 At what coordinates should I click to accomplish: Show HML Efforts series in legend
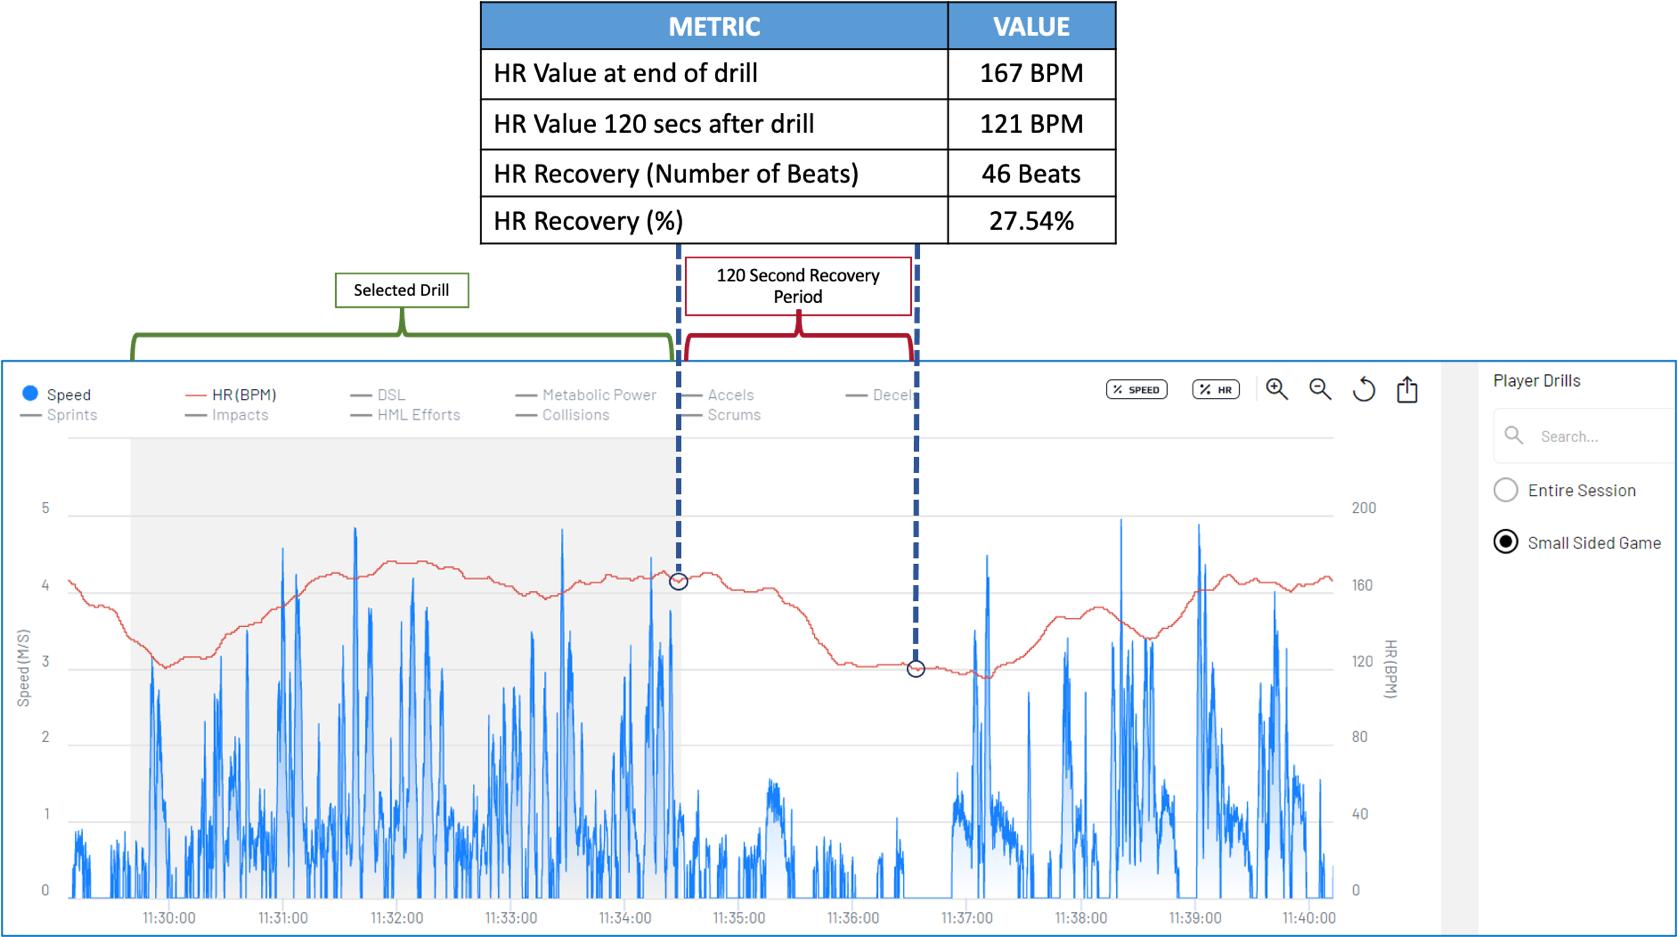pyautogui.click(x=406, y=414)
